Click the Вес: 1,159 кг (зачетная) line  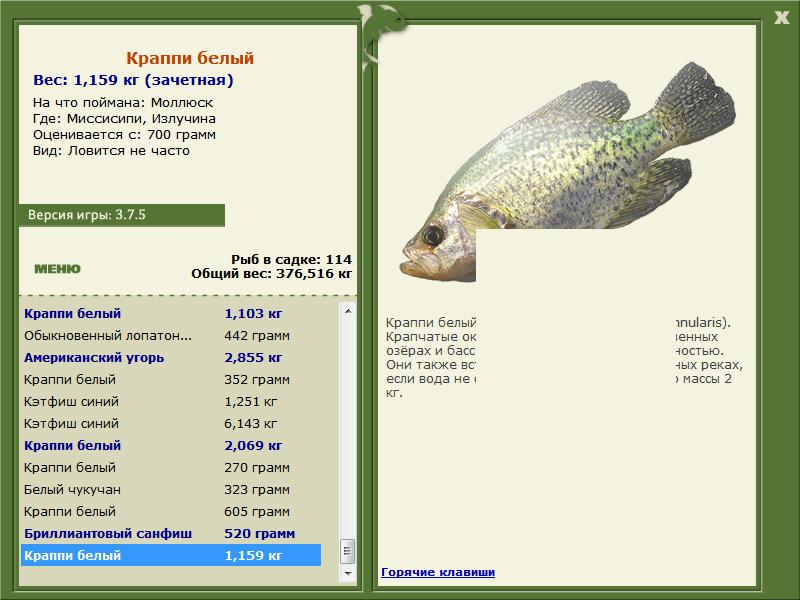tap(133, 80)
